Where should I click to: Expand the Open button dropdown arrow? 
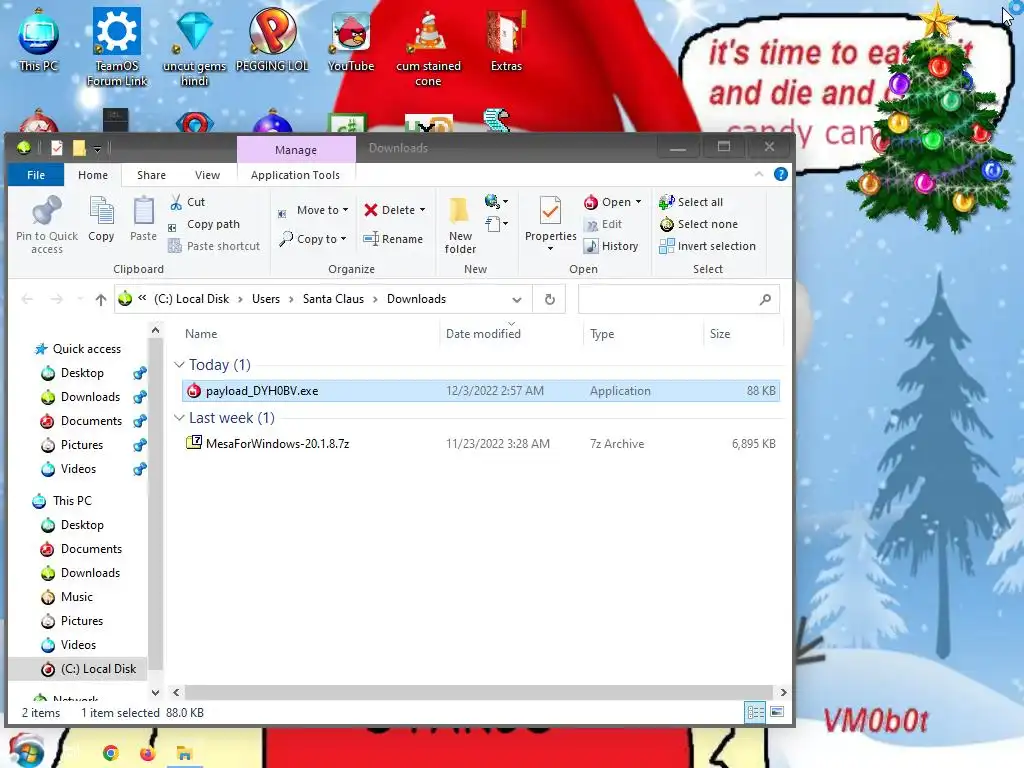coord(639,202)
